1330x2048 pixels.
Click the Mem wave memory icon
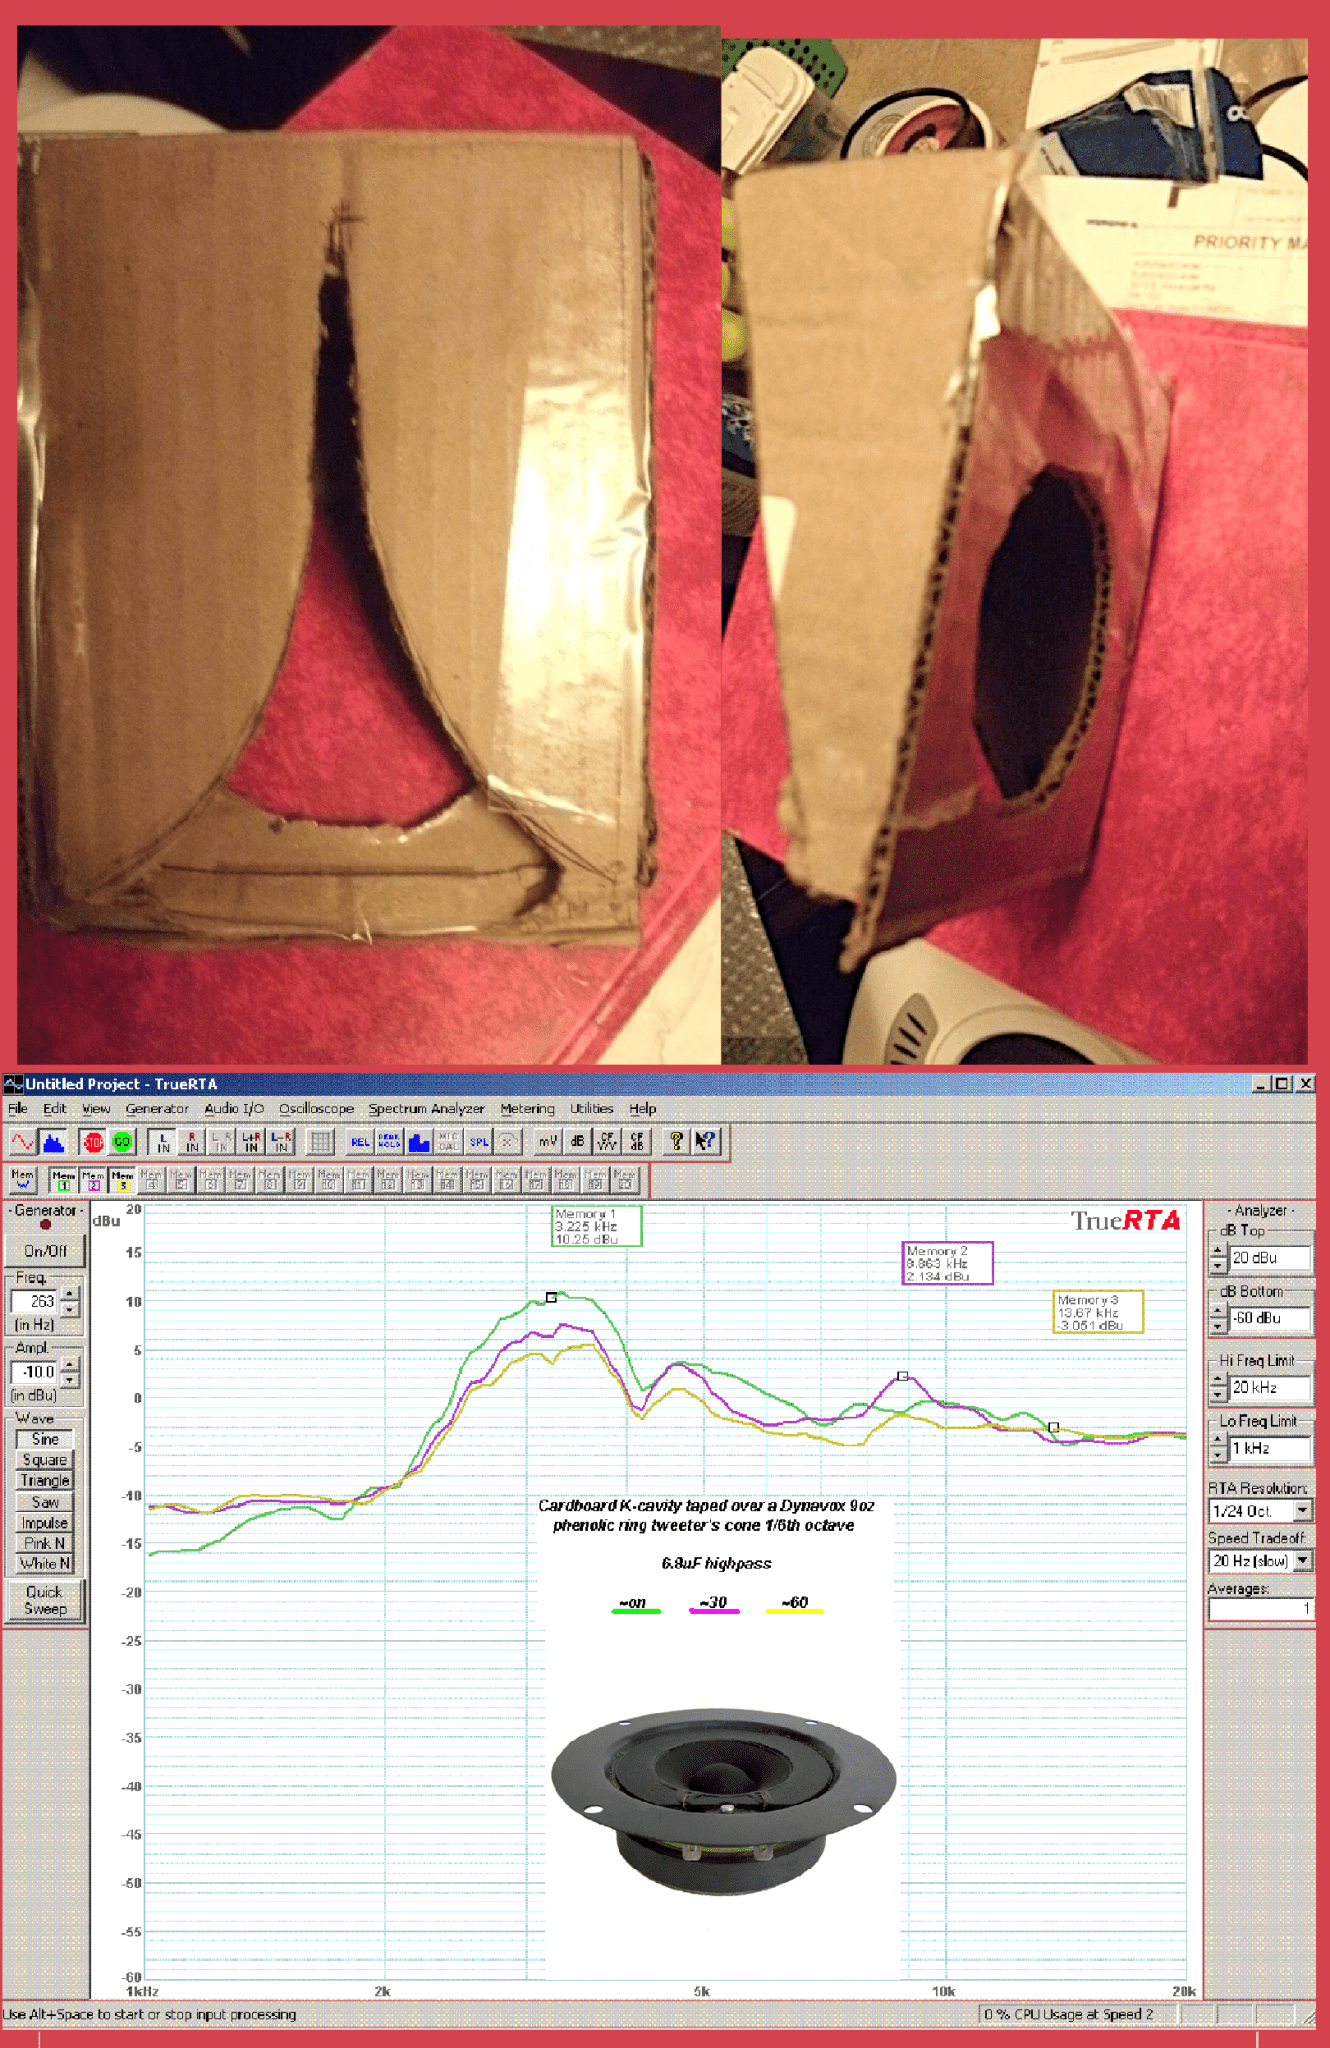[23, 1180]
